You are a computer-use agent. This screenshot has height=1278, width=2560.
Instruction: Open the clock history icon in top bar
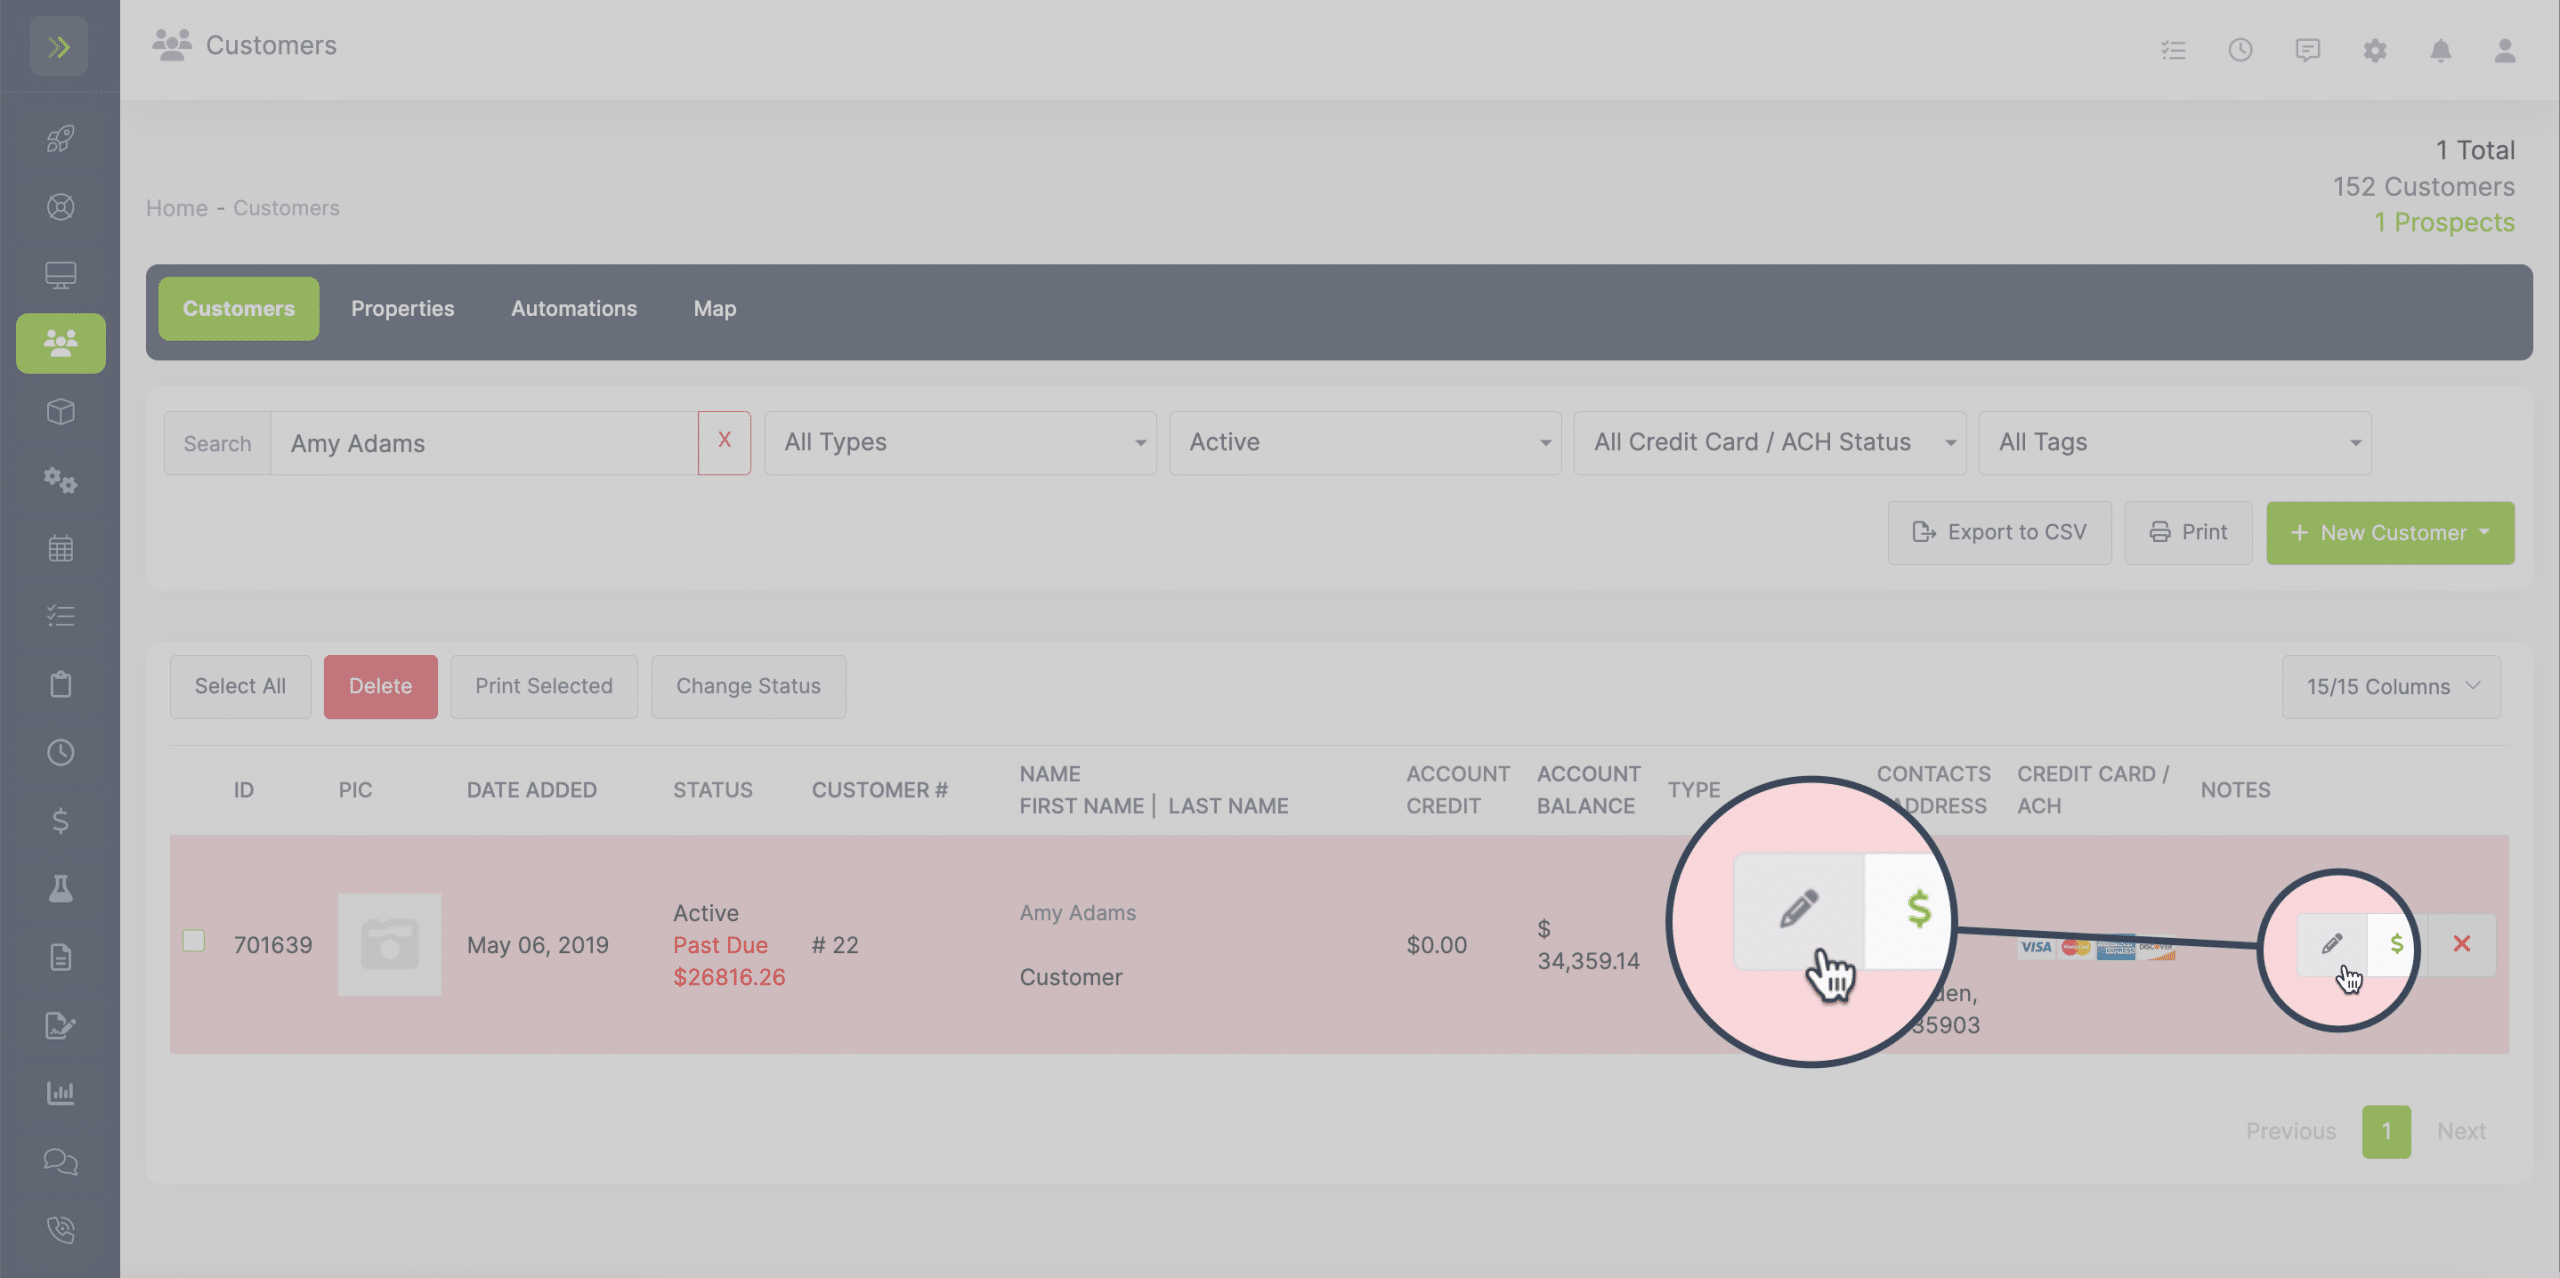click(x=2240, y=50)
